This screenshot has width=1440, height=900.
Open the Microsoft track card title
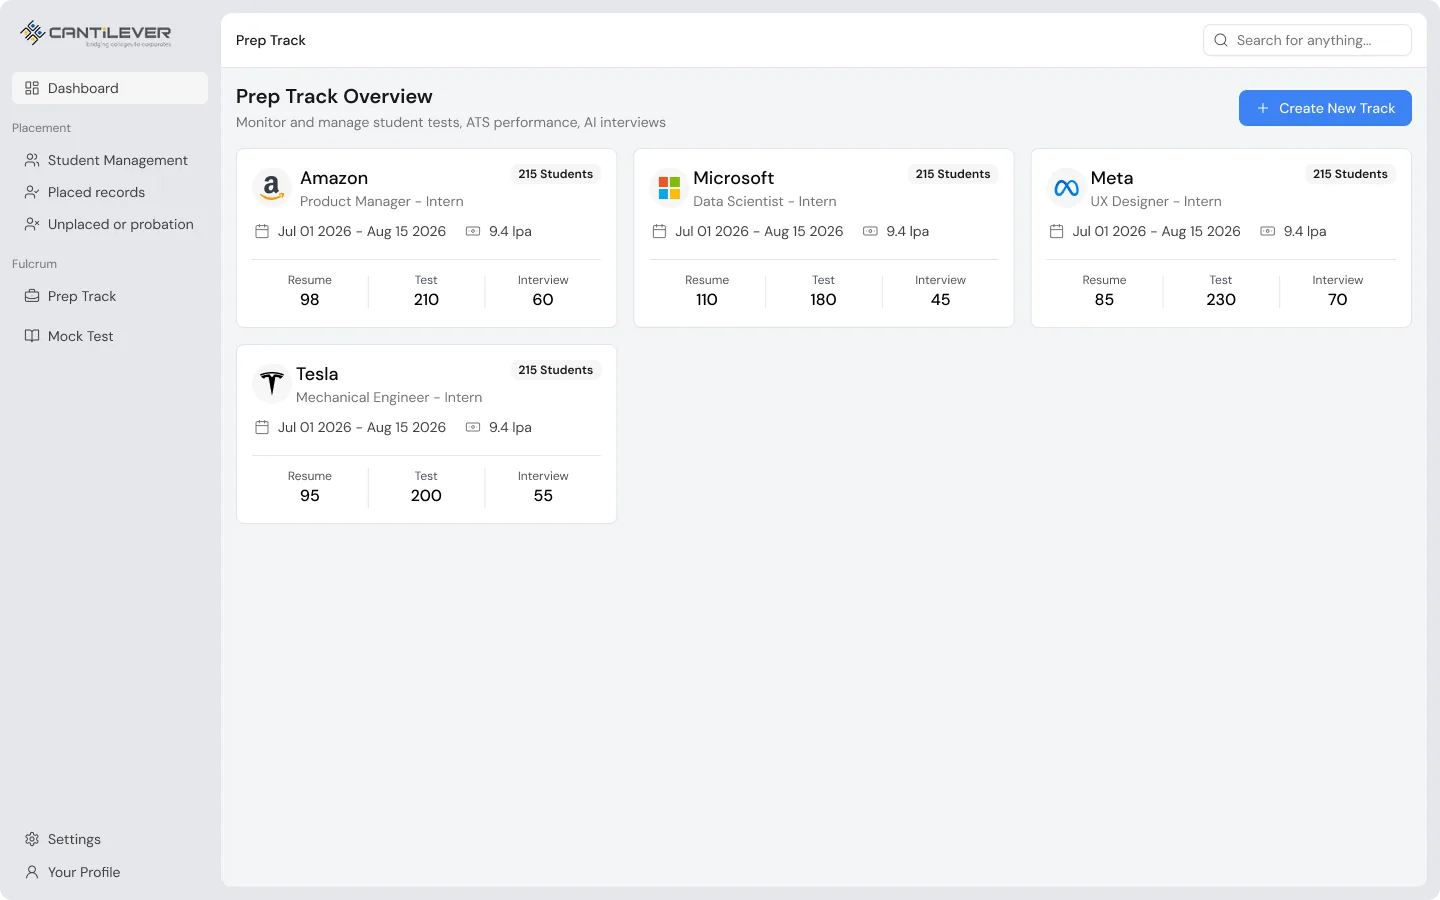(x=733, y=178)
